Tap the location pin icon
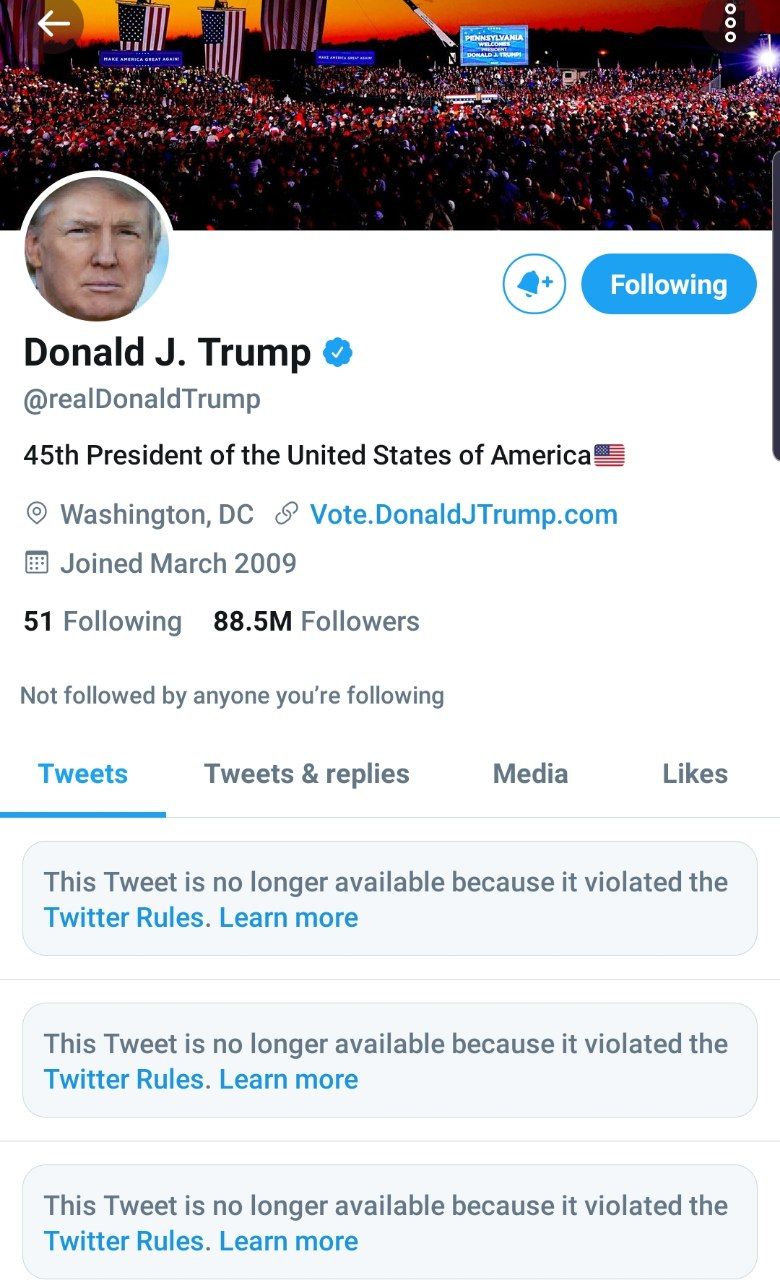Image resolution: width=780 pixels, height=1280 pixels. point(36,514)
